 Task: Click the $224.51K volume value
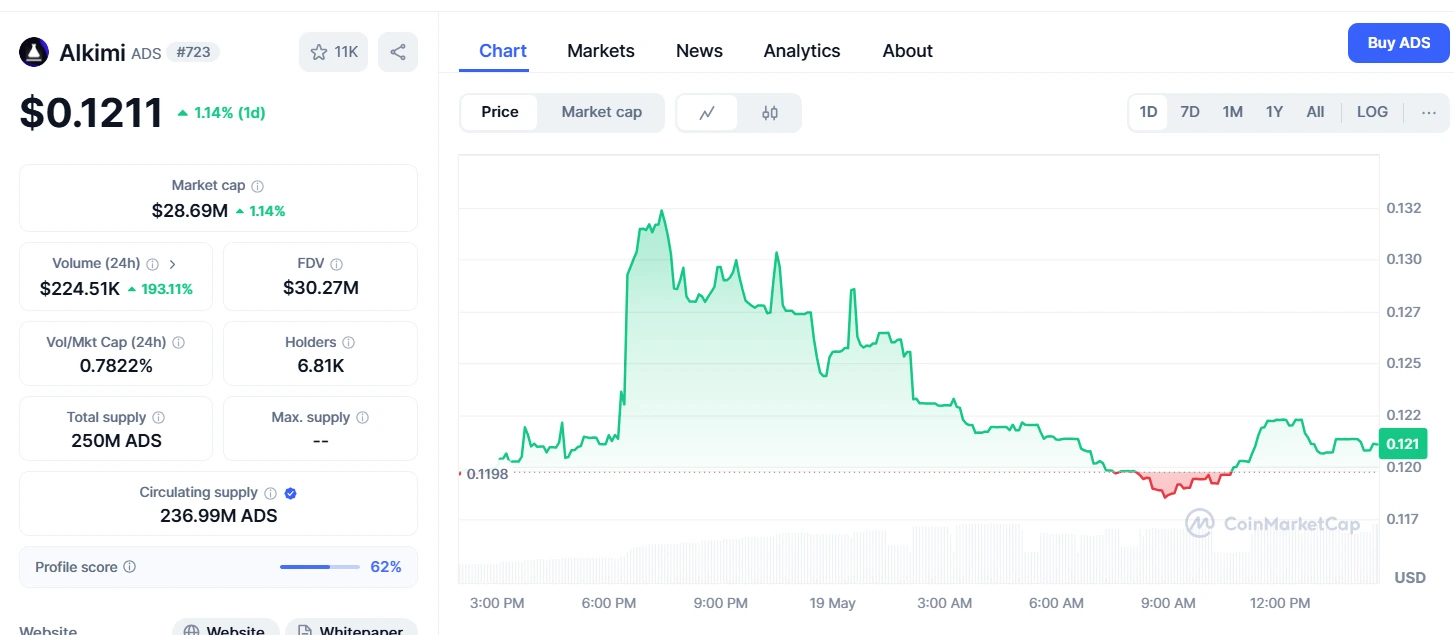coord(80,289)
